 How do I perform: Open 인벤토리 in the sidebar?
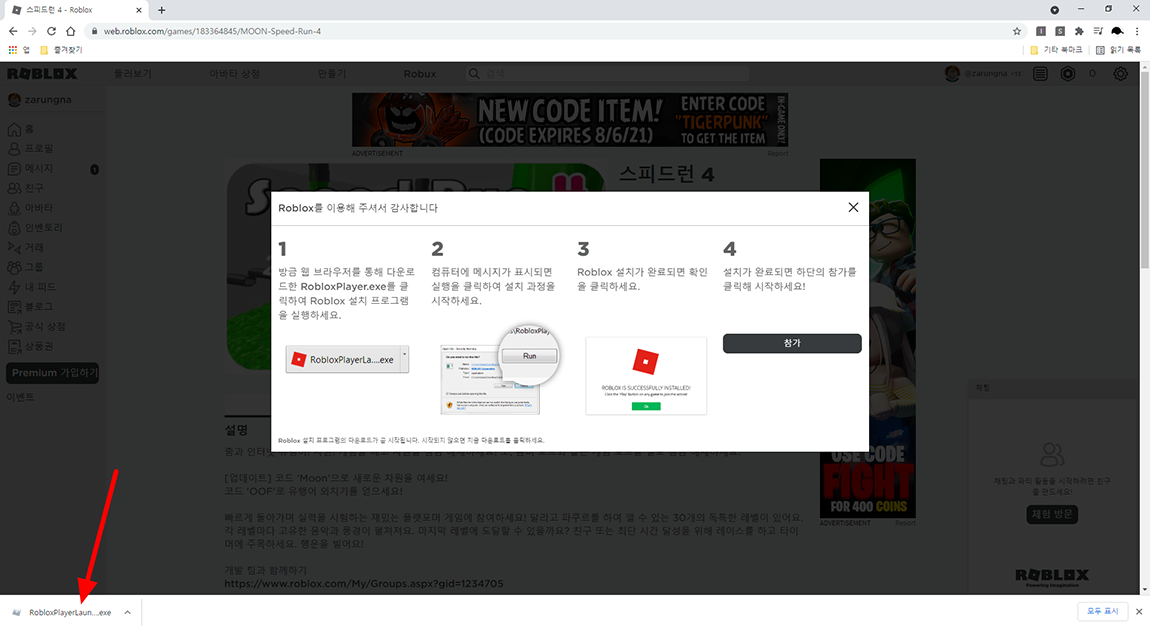click(x=35, y=228)
